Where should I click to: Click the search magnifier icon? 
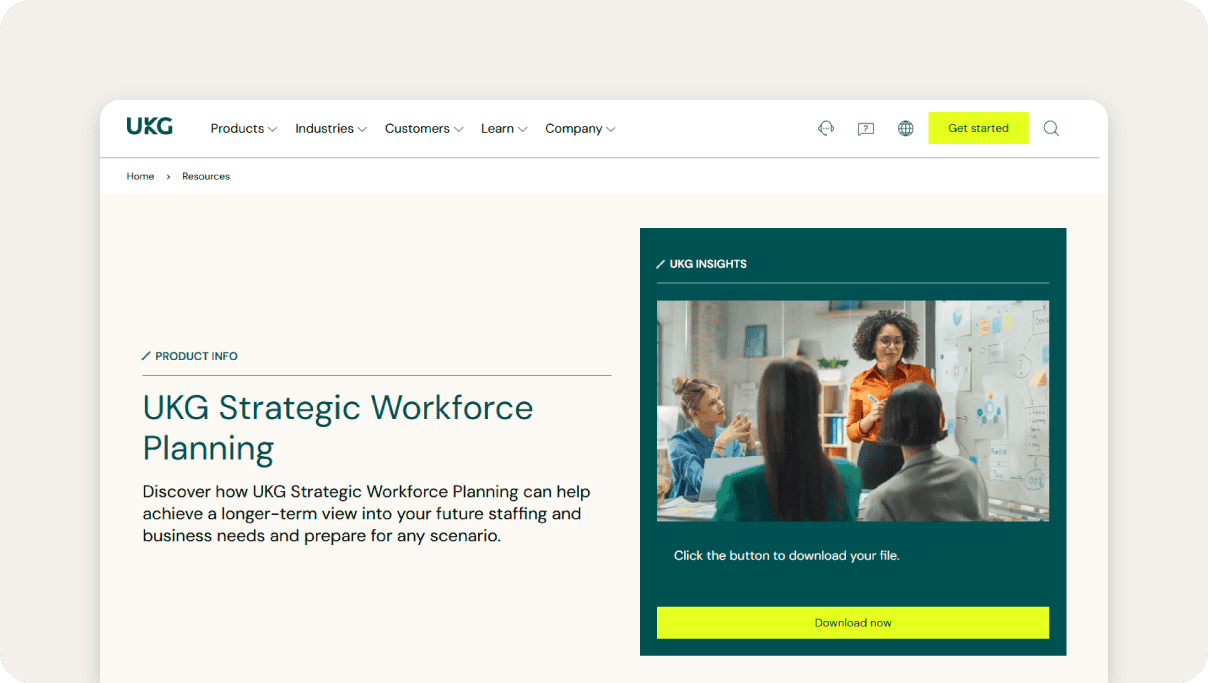1051,128
